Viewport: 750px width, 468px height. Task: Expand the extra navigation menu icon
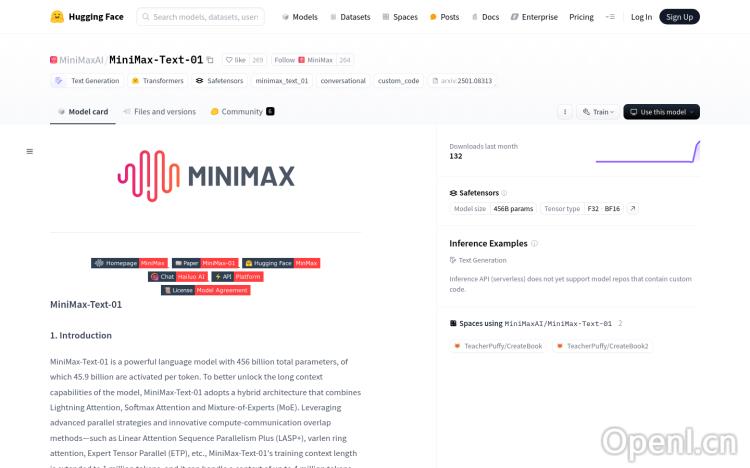pos(610,17)
